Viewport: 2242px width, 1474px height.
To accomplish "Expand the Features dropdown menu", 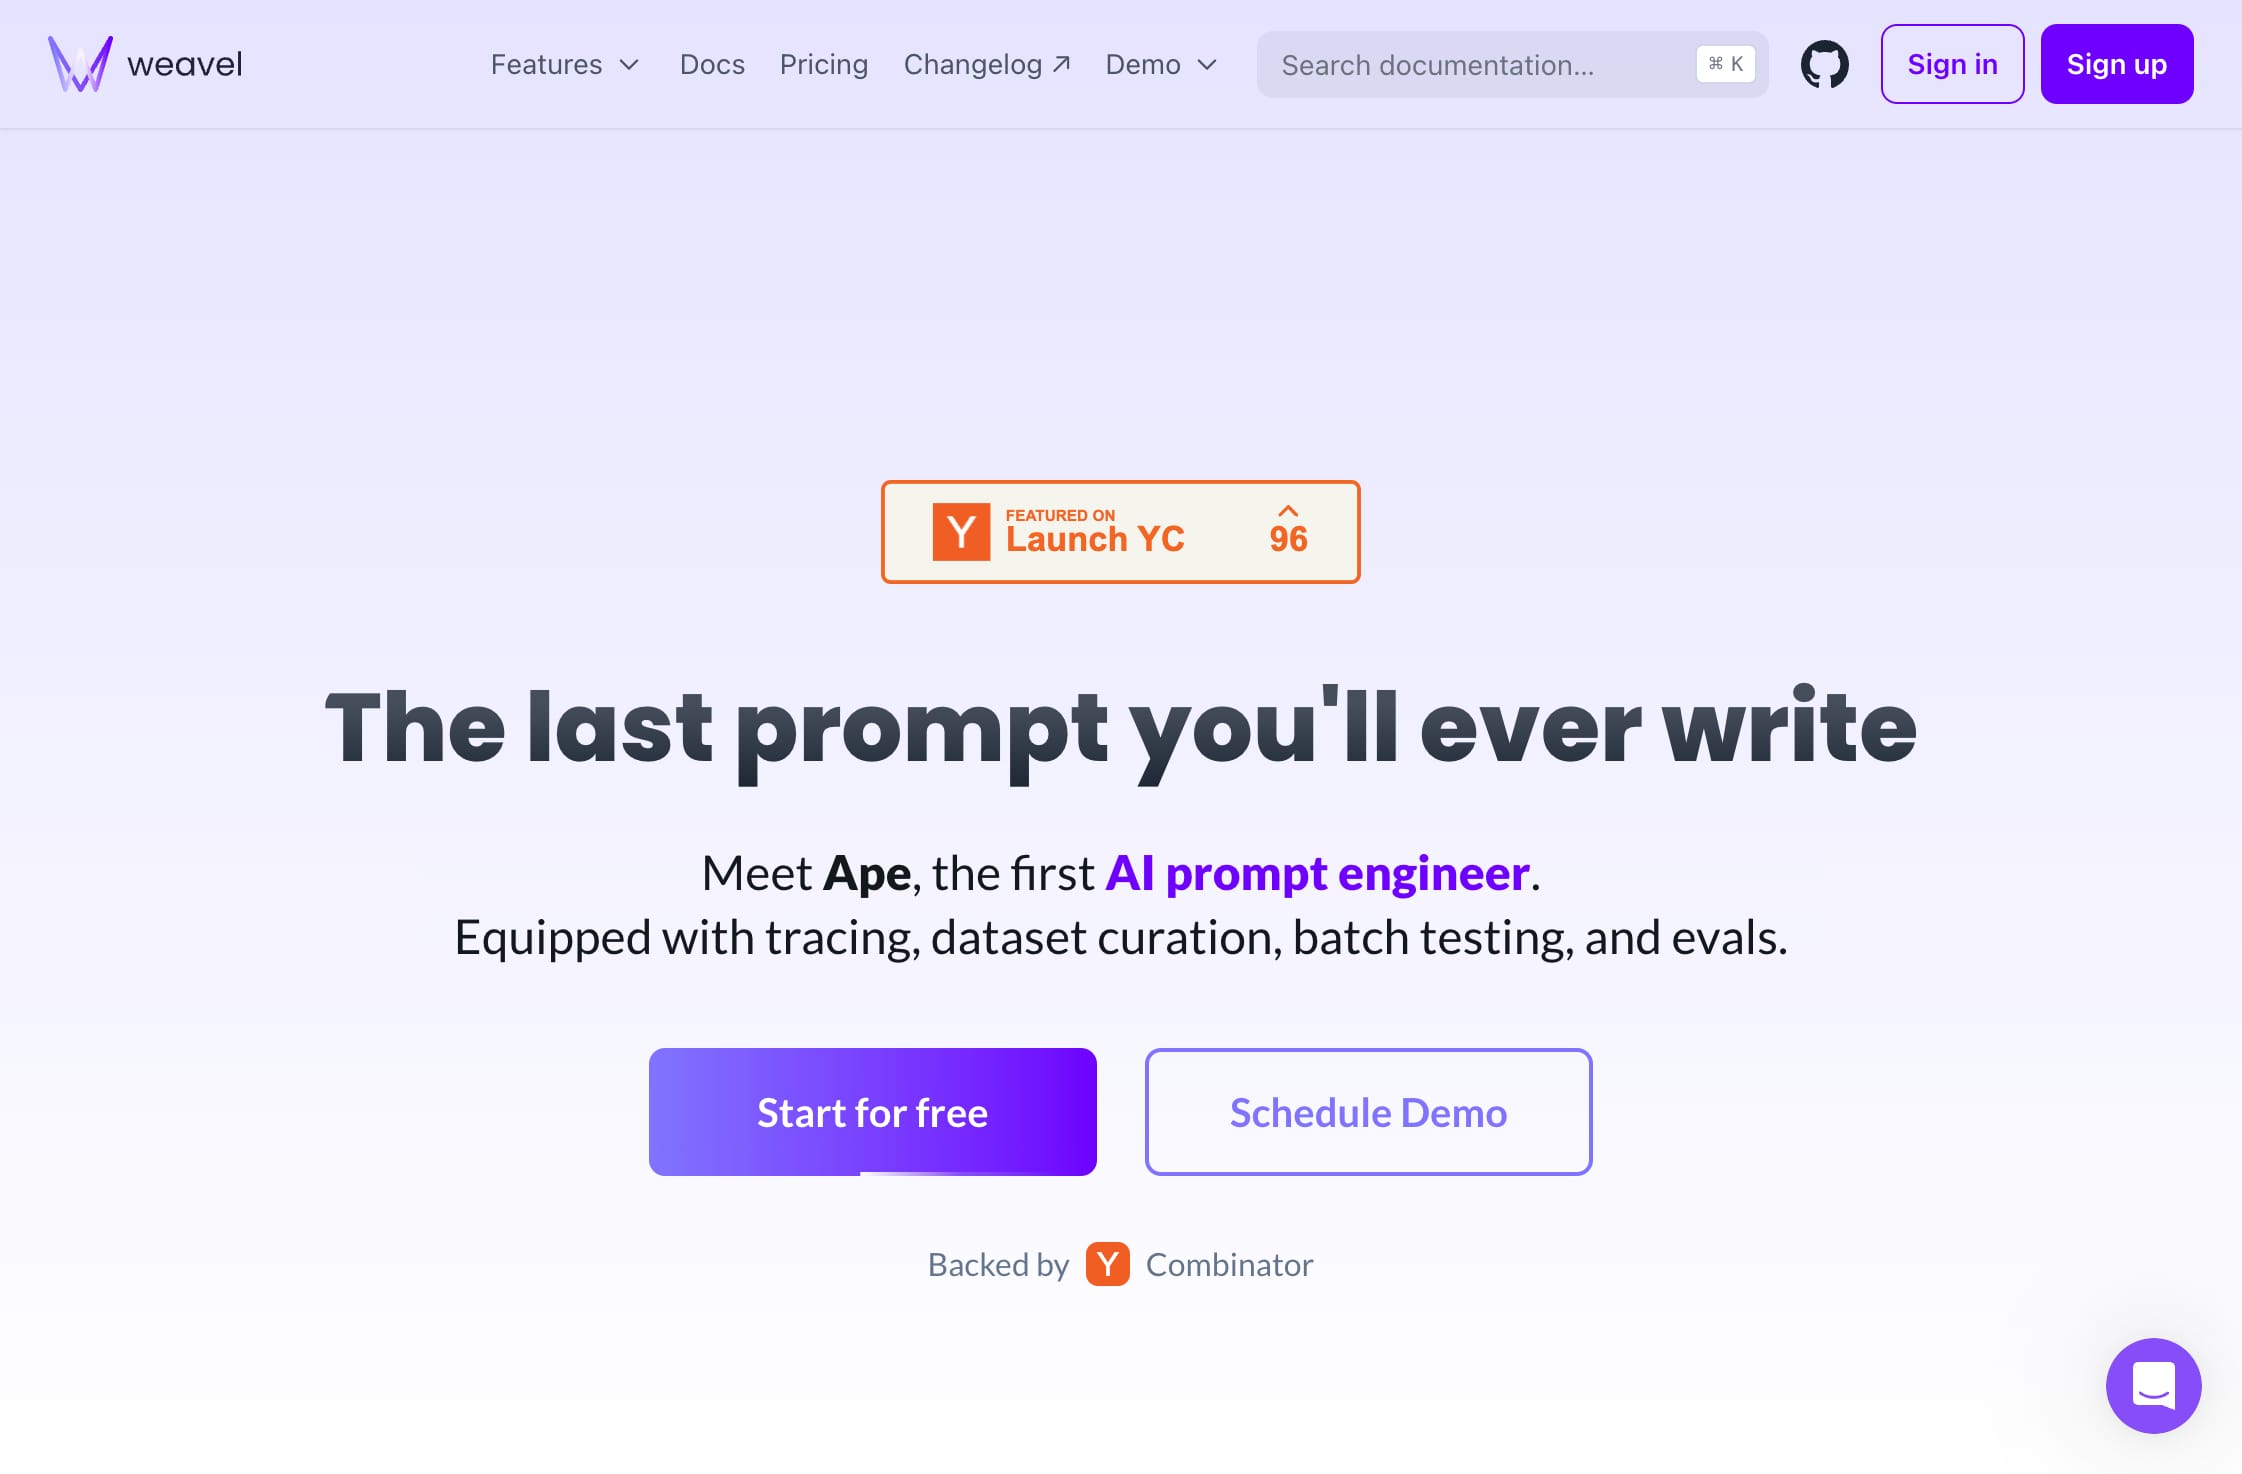I will [564, 64].
